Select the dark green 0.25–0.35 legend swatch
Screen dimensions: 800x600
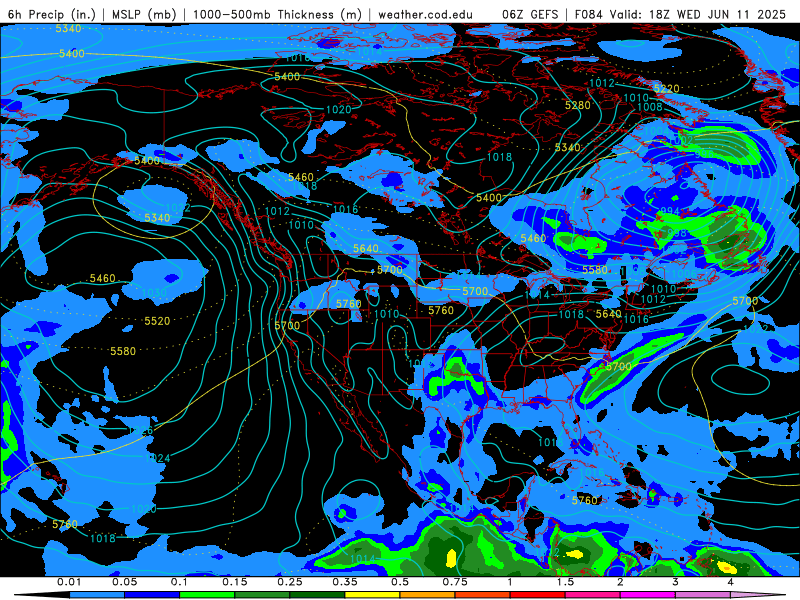(x=317, y=595)
